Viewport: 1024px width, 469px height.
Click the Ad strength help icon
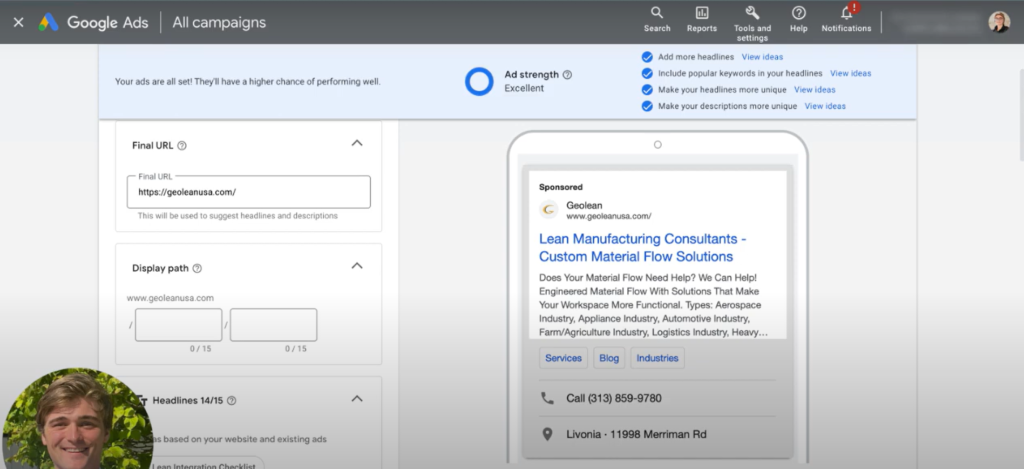tap(567, 75)
